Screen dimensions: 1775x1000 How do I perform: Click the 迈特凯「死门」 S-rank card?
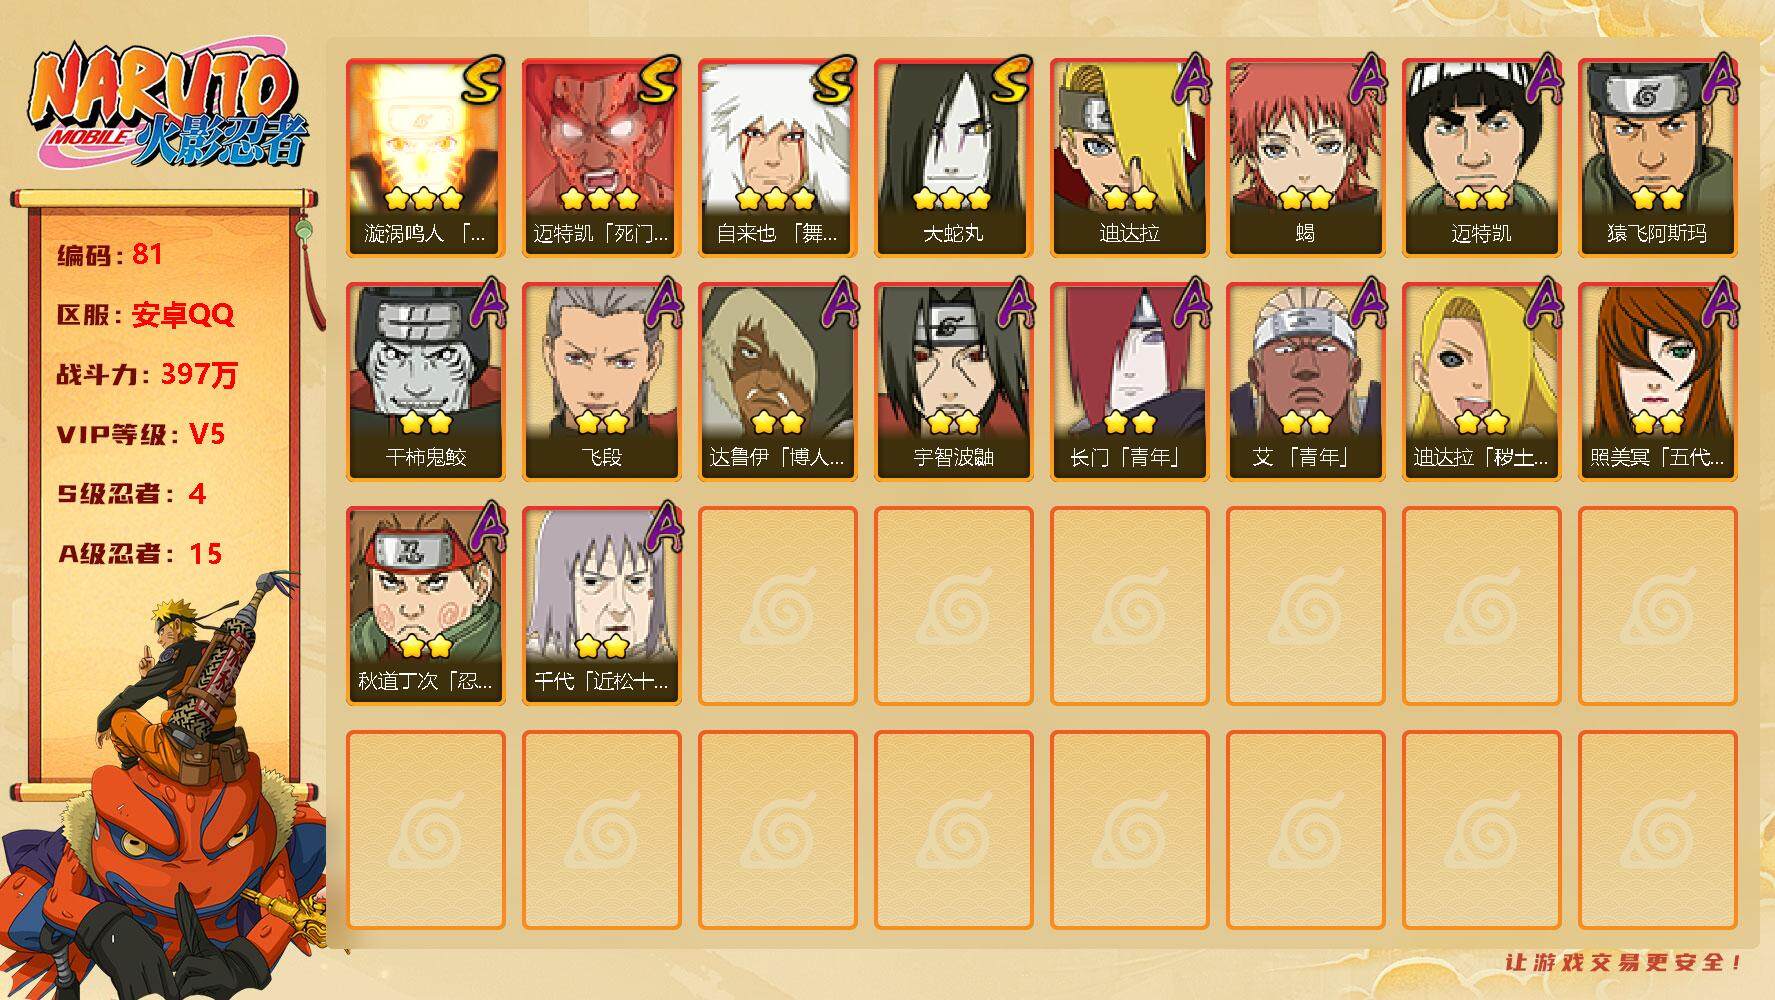click(x=601, y=158)
